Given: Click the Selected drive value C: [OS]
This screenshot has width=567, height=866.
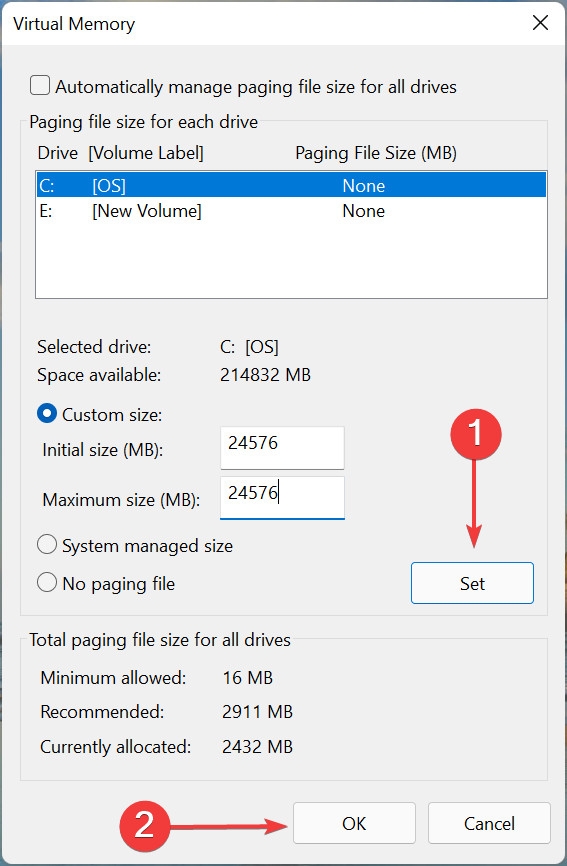Looking at the screenshot, I should (249, 347).
